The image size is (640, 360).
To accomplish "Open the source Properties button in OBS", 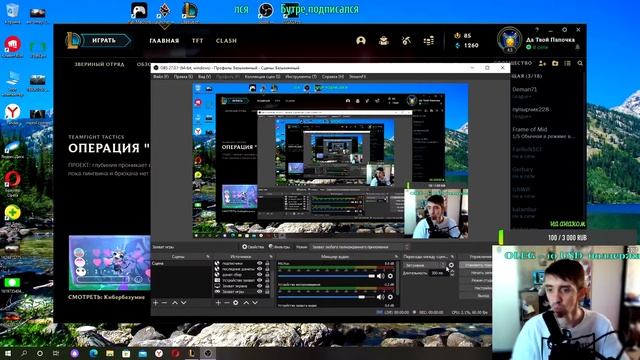I will click(x=253, y=247).
